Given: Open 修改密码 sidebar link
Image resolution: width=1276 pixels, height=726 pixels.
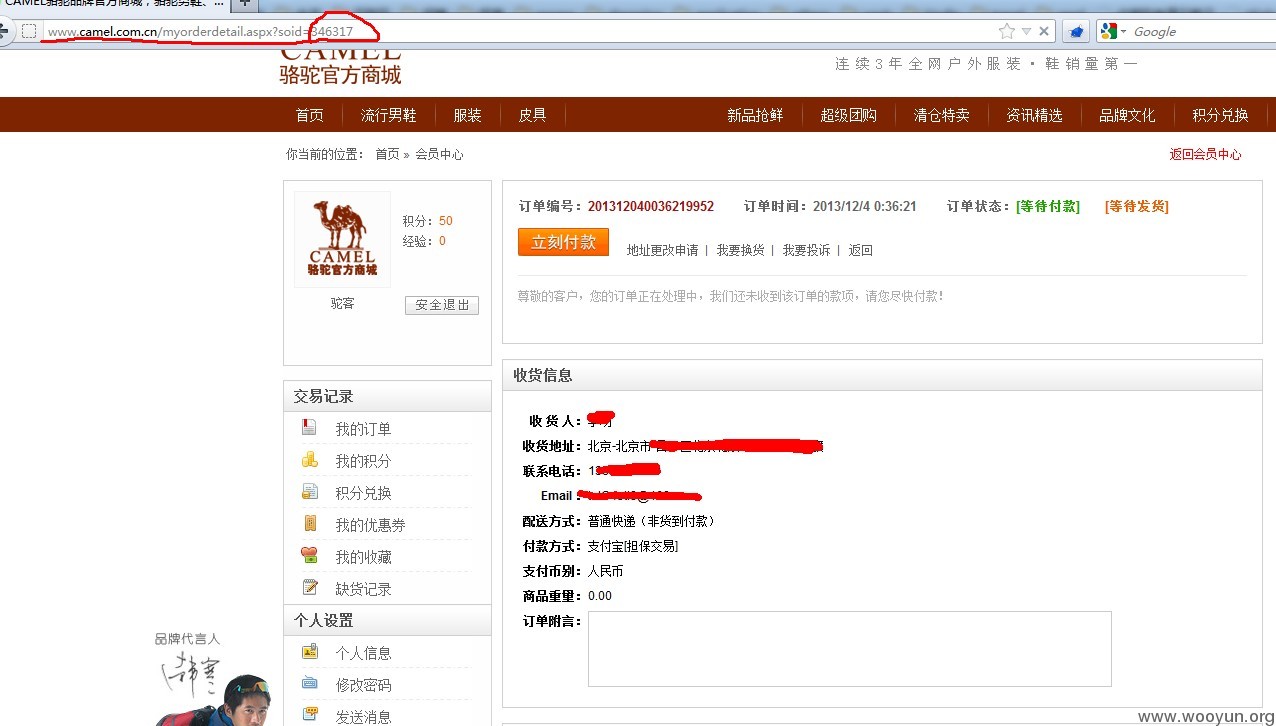Looking at the screenshot, I should (363, 685).
